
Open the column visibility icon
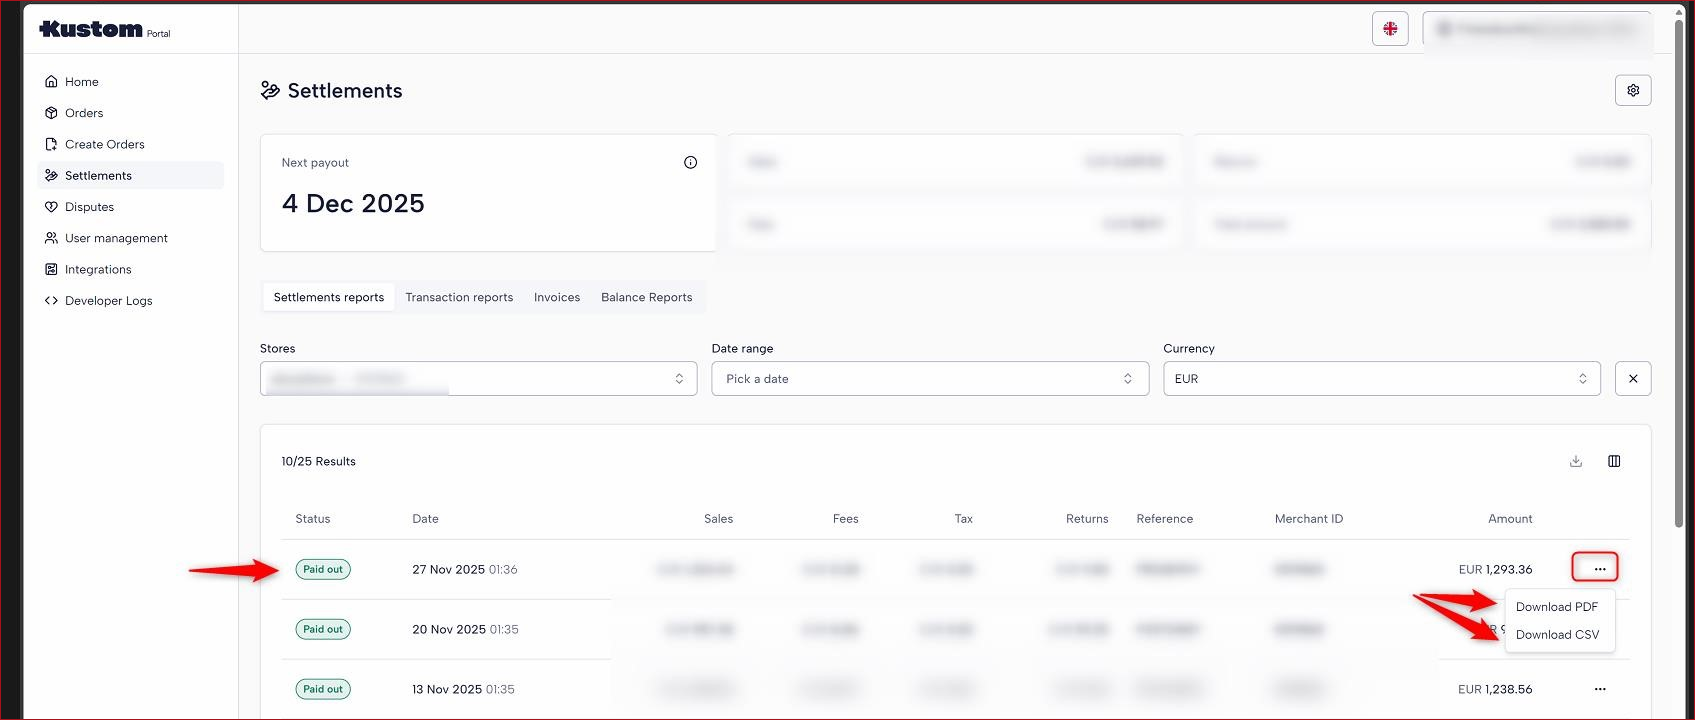(x=1613, y=461)
